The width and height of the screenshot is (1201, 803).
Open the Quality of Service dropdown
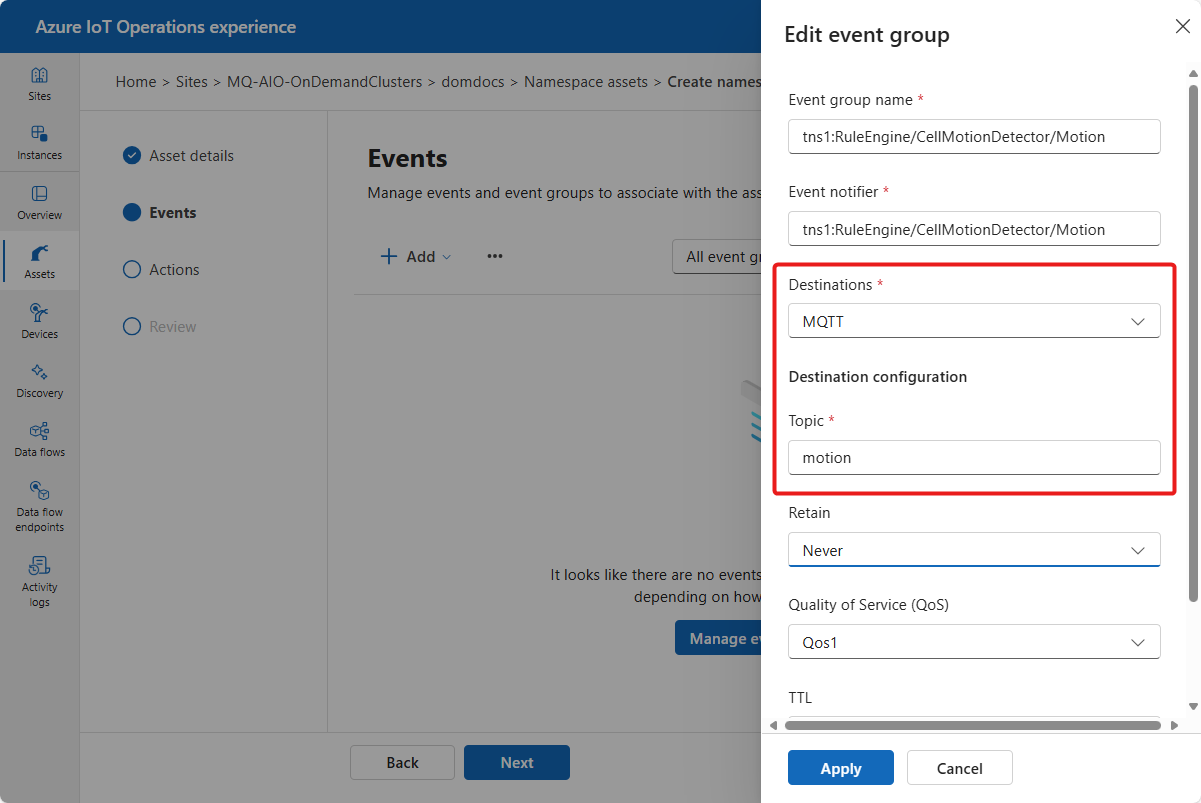[974, 642]
